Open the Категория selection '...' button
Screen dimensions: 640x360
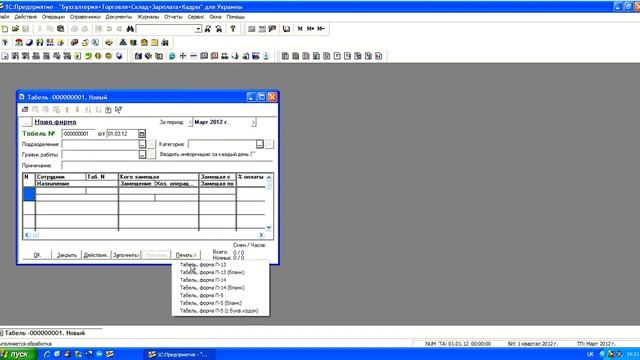[x=260, y=144]
